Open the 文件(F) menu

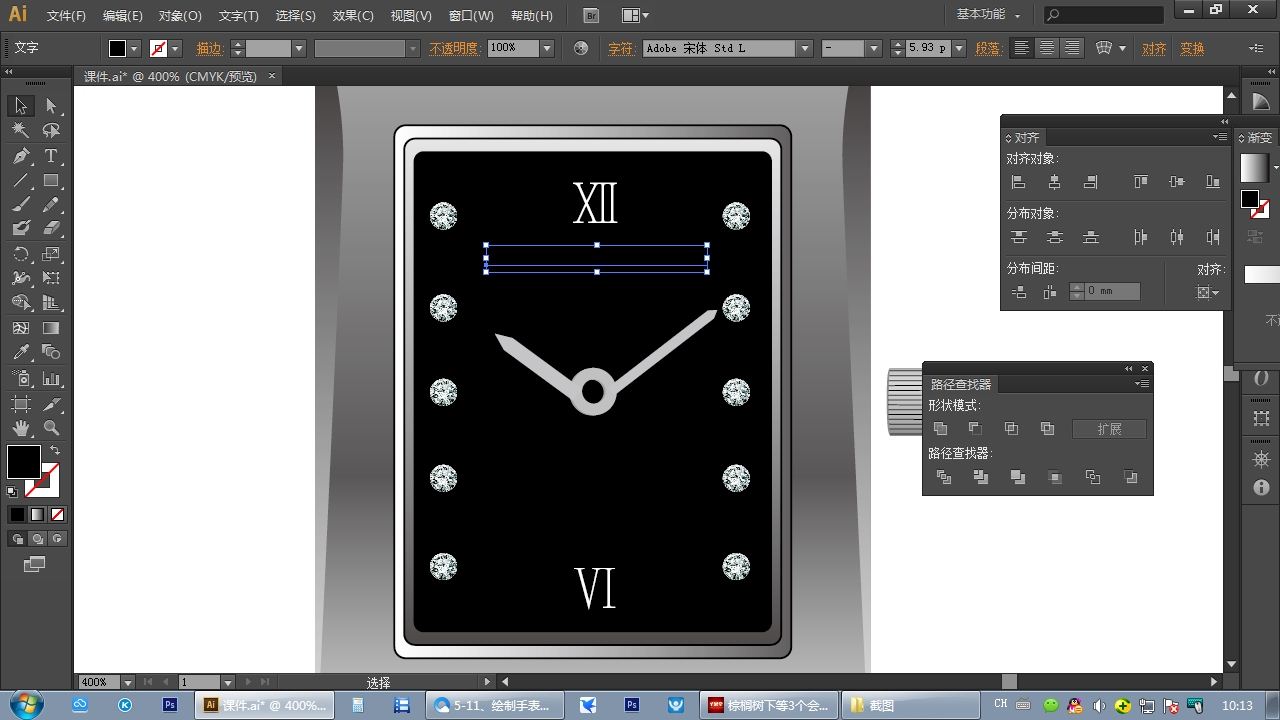(67, 16)
